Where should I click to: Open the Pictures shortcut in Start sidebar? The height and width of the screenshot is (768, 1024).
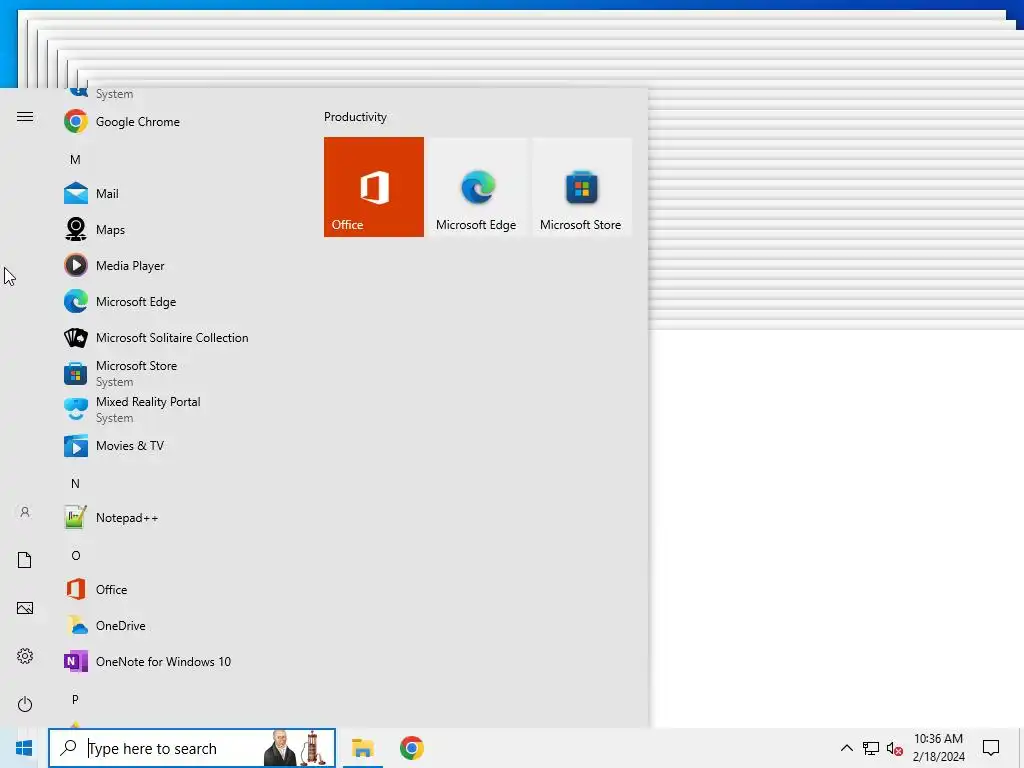25,608
